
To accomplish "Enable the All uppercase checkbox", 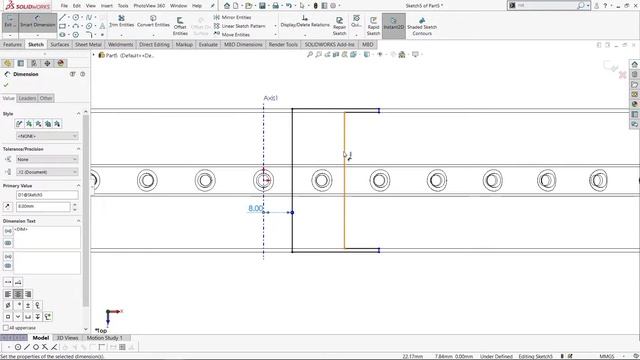I will point(6,328).
